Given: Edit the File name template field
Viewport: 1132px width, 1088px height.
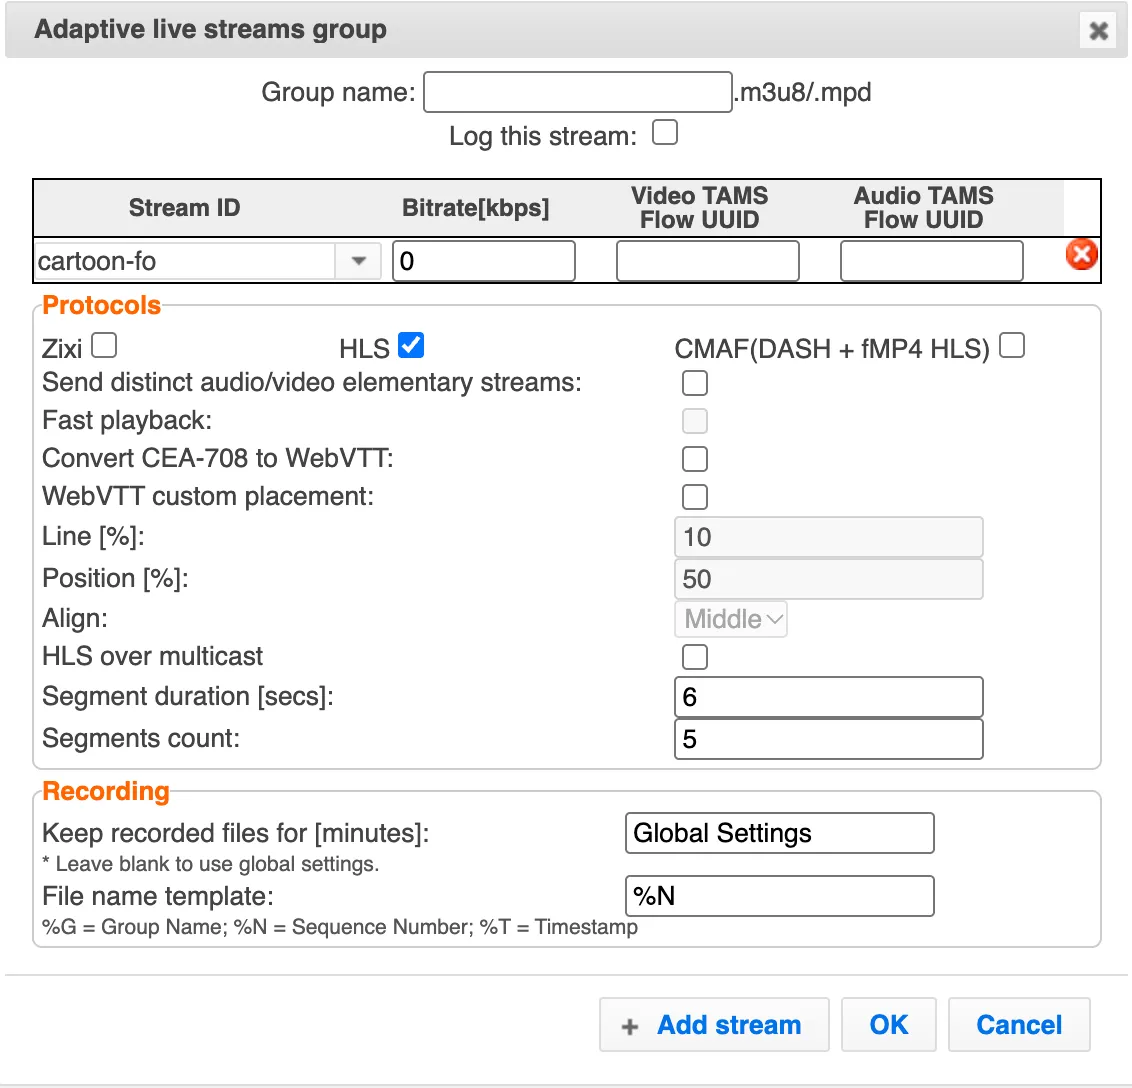Looking at the screenshot, I should pyautogui.click(x=780, y=896).
